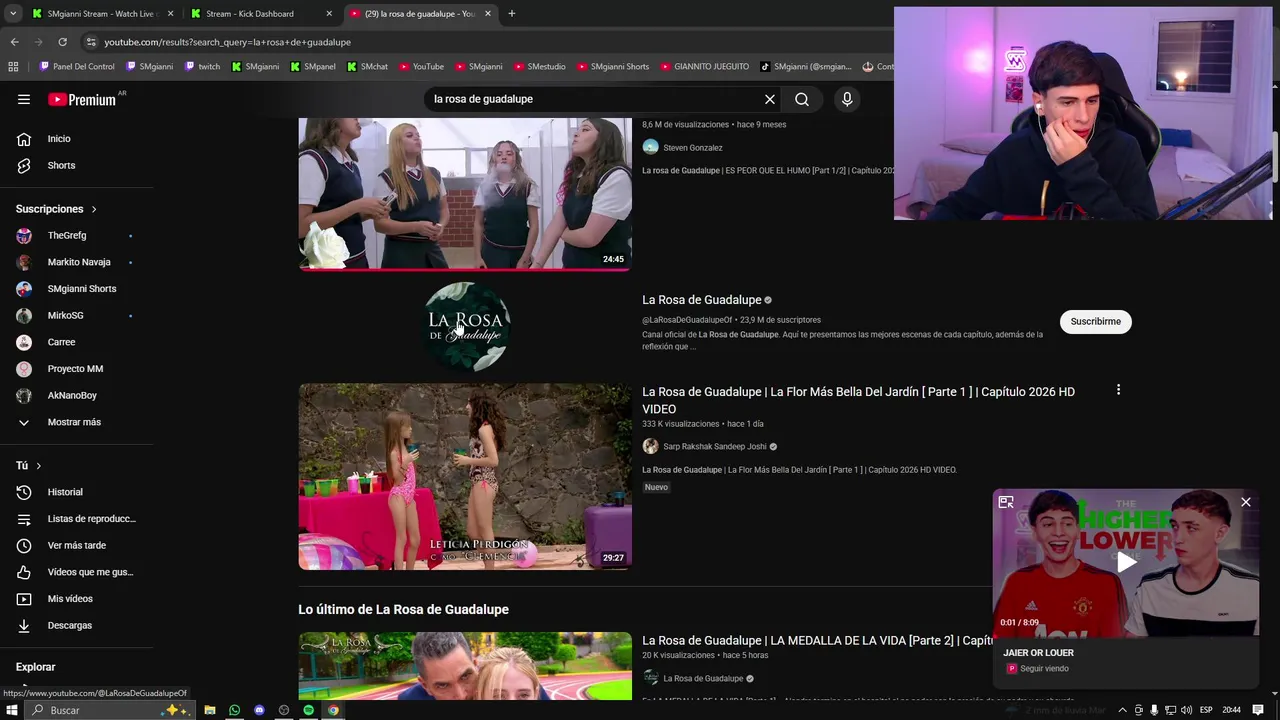
Task: Show hidden system tray icons
Action: click(1122, 710)
